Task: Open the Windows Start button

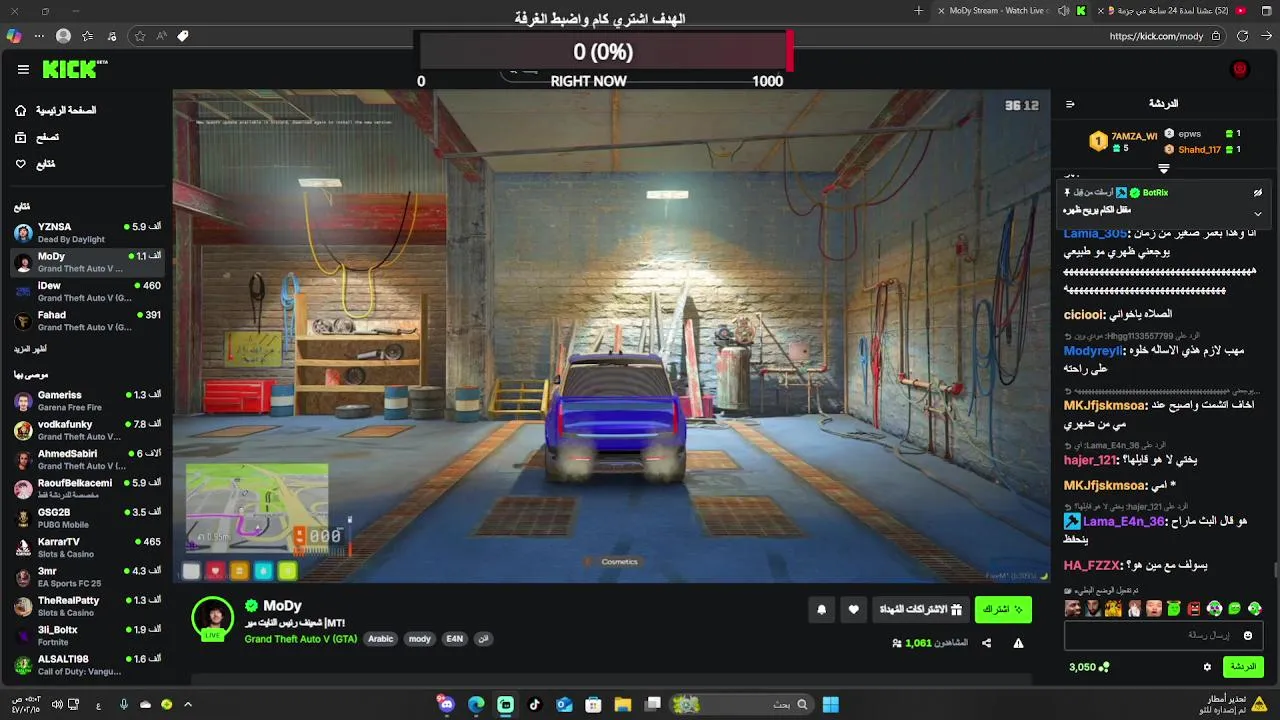Action: click(830, 704)
